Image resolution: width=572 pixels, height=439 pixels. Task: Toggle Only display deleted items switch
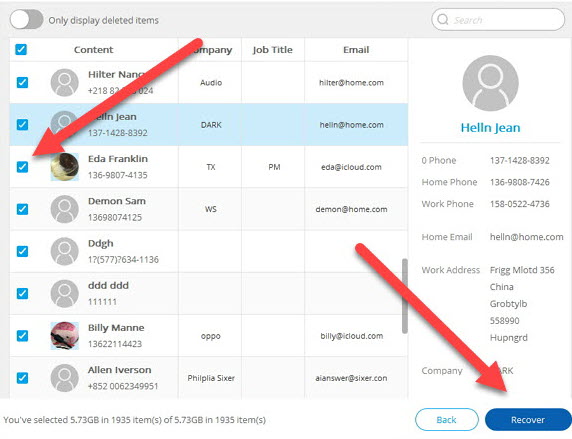click(26, 20)
